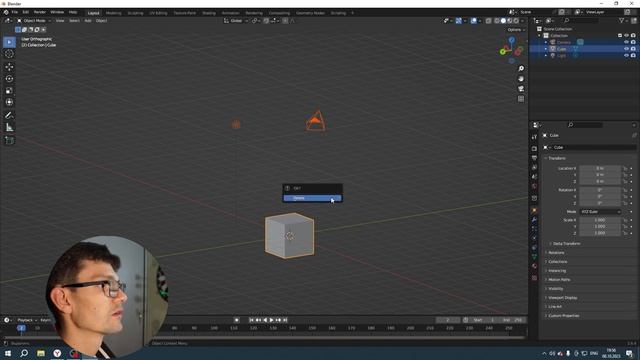Viewport: 640px width, 360px height.
Task: Jump to the timeline end frame button
Action: click(285, 320)
